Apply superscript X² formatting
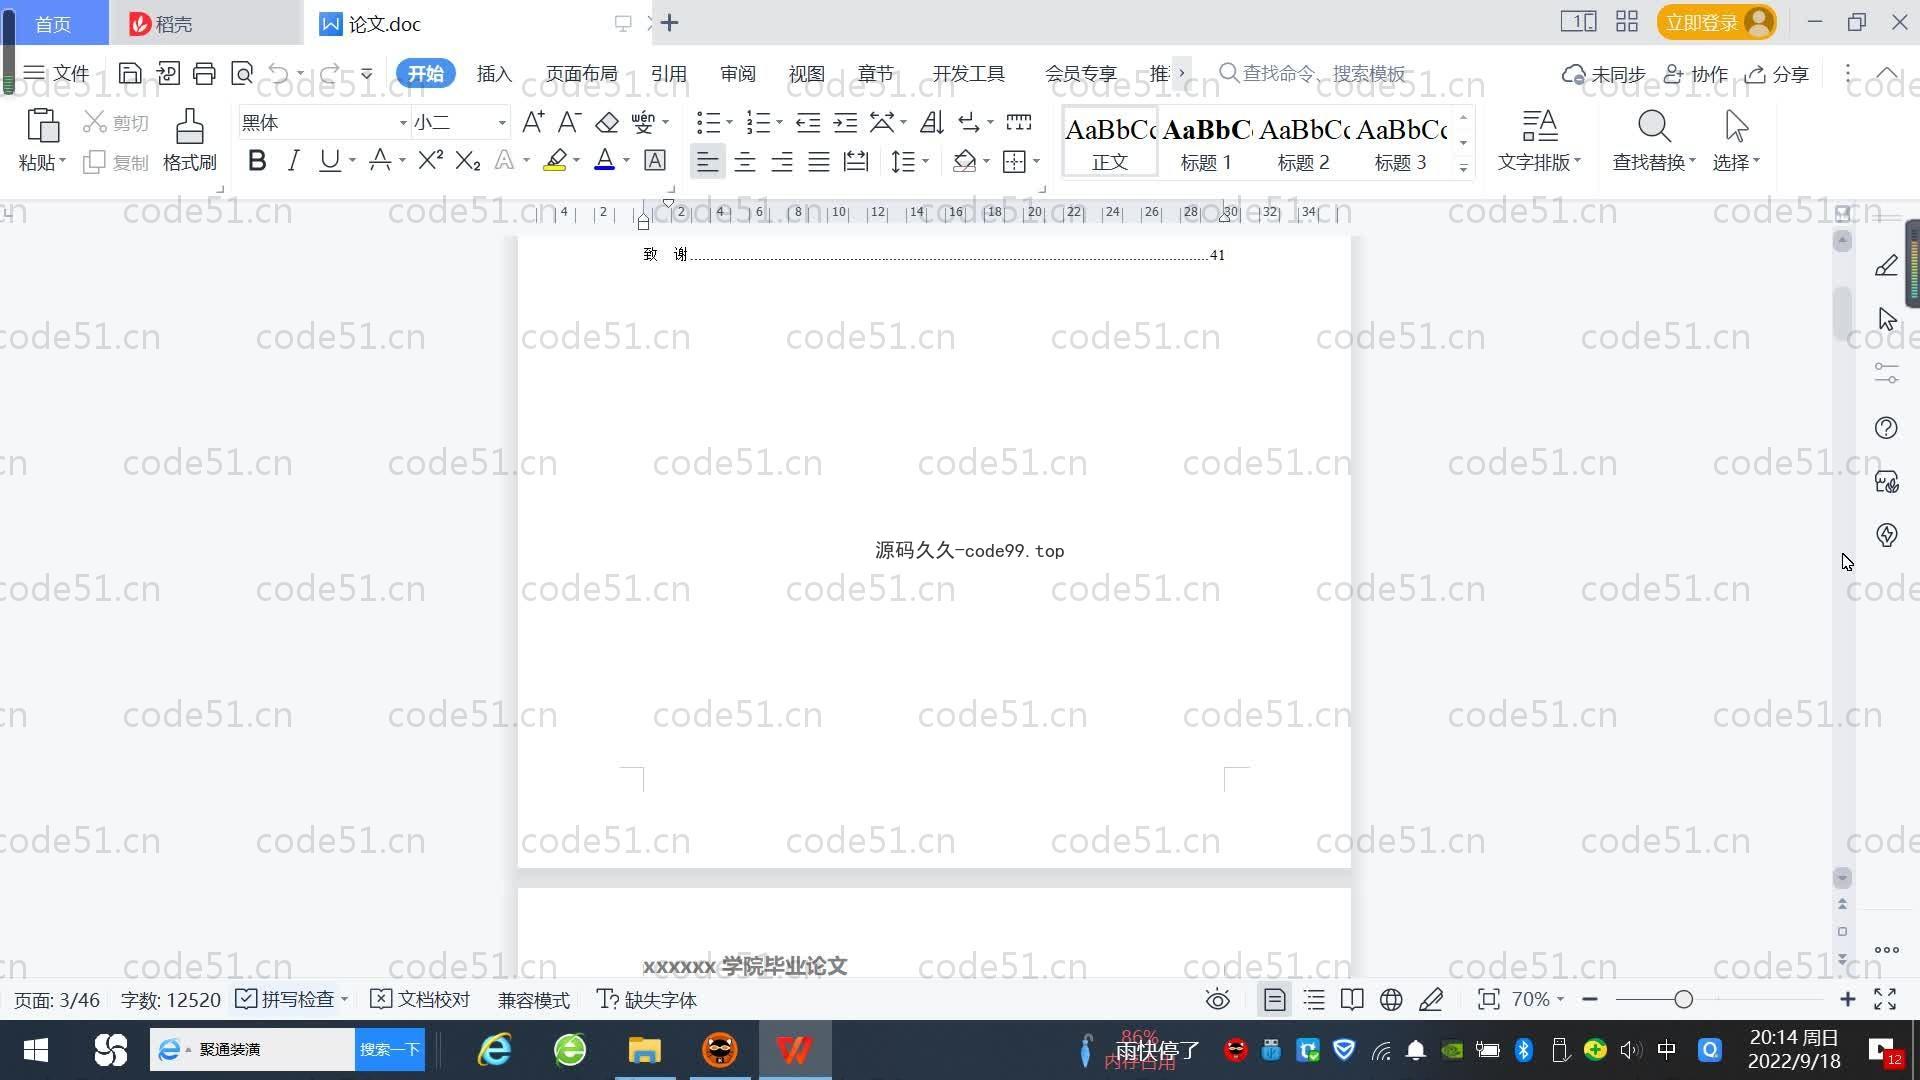Viewport: 1920px width, 1080px height. pos(431,160)
